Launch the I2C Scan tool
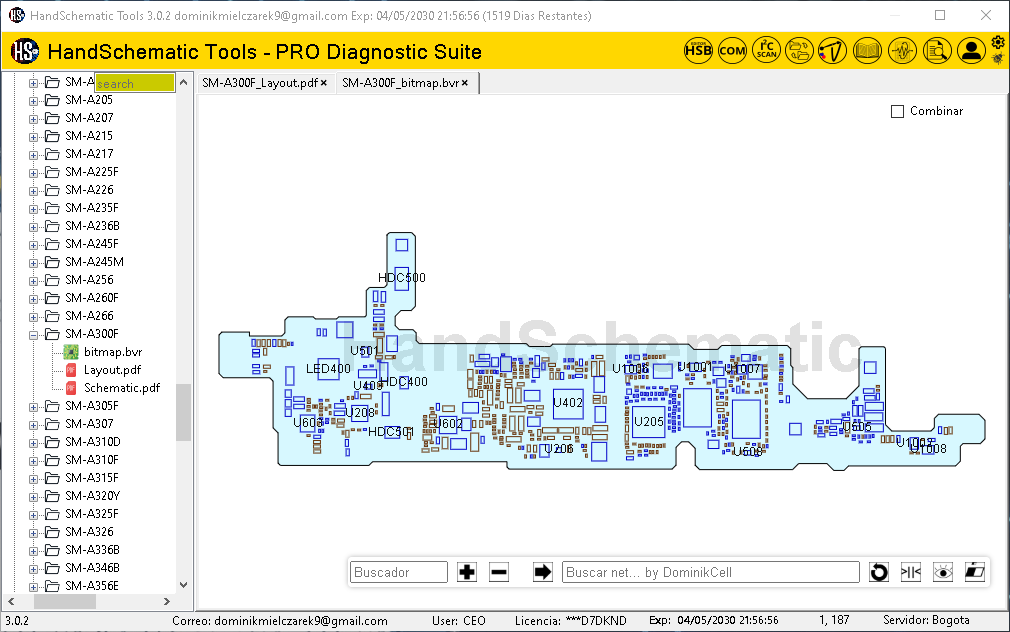Screen dimensions: 1010x632 [767, 50]
